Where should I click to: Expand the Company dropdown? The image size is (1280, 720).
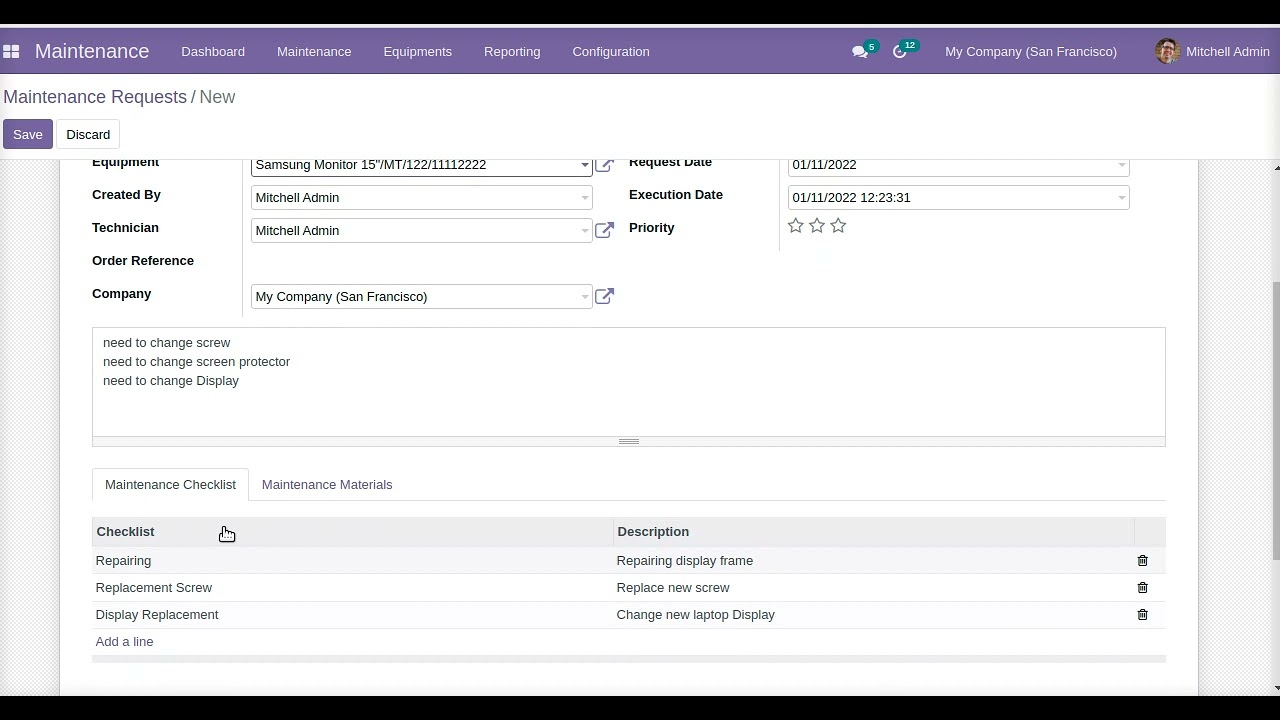coord(585,297)
